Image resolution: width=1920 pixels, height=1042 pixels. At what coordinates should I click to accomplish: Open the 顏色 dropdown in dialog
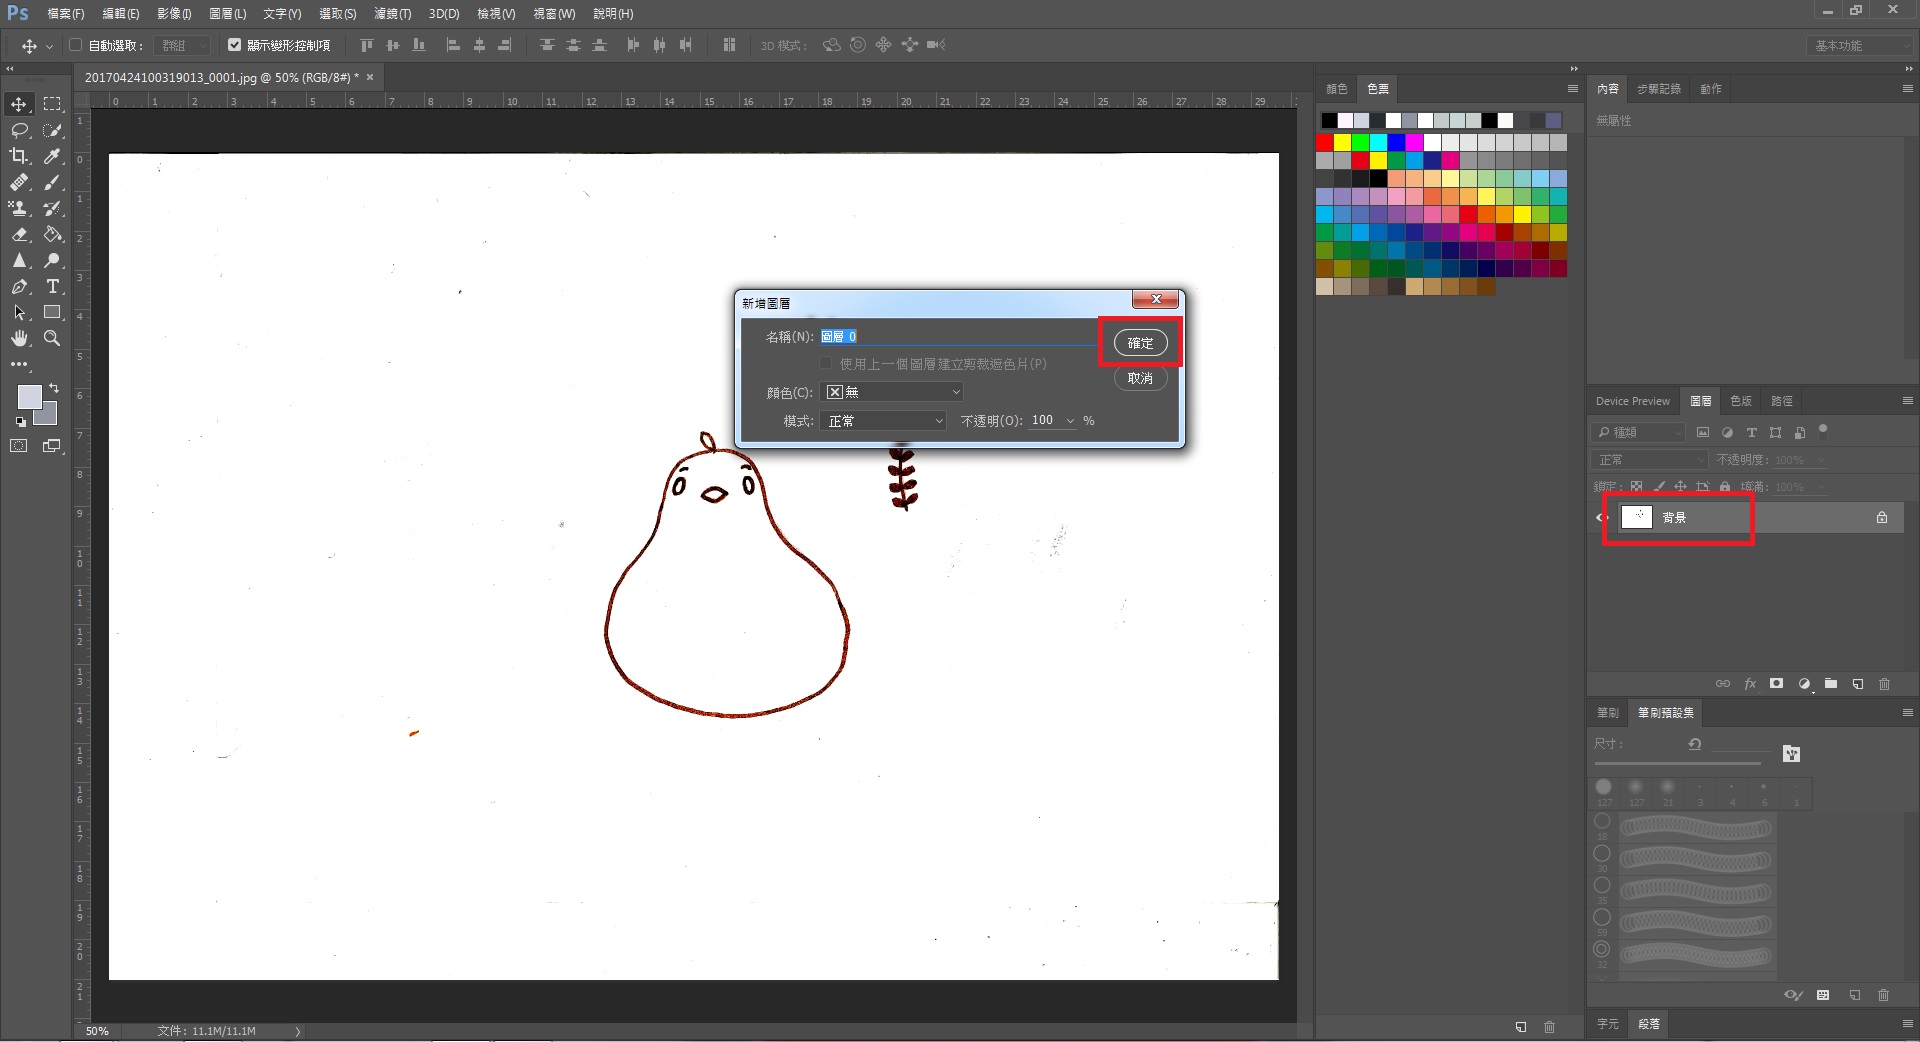coord(891,392)
